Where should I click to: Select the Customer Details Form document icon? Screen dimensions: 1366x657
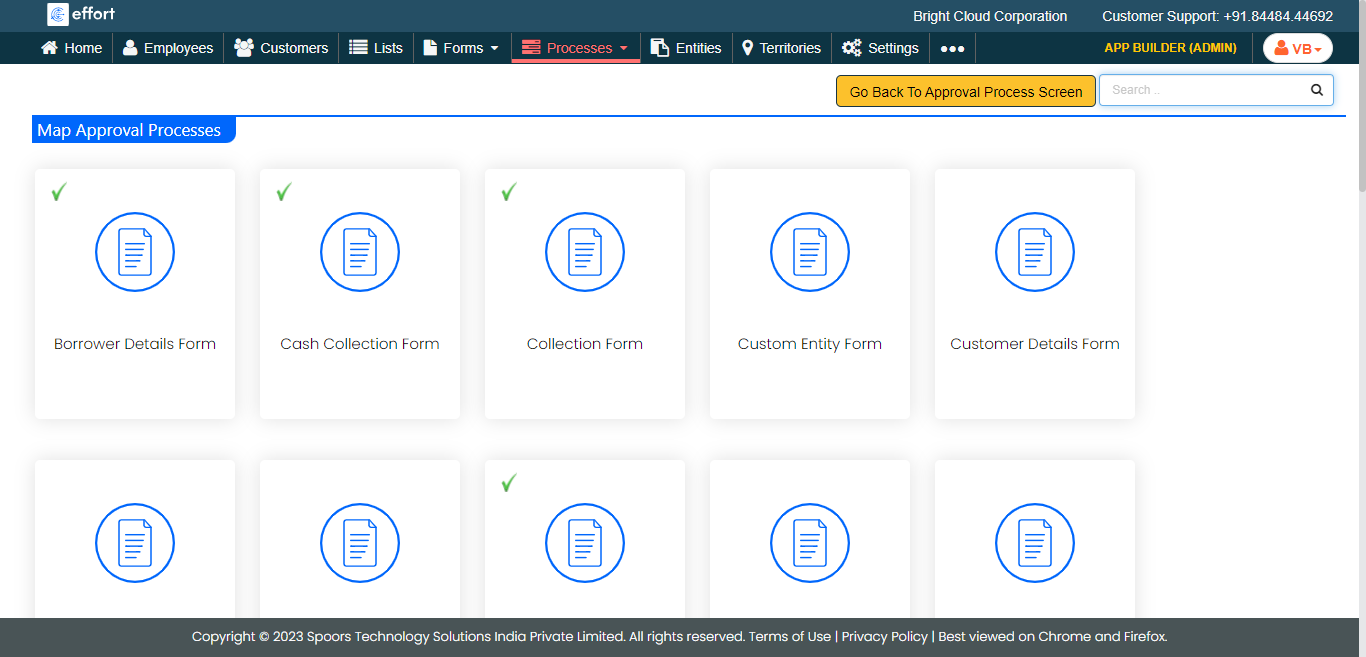tap(1035, 252)
